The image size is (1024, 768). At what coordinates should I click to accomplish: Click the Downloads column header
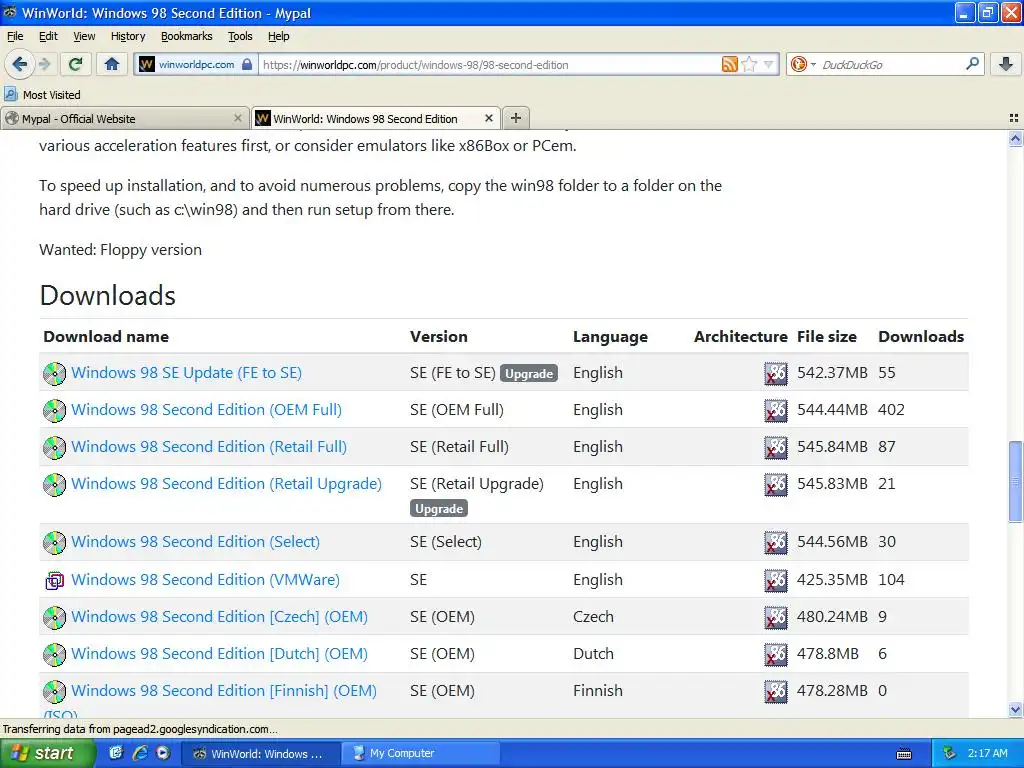point(921,337)
